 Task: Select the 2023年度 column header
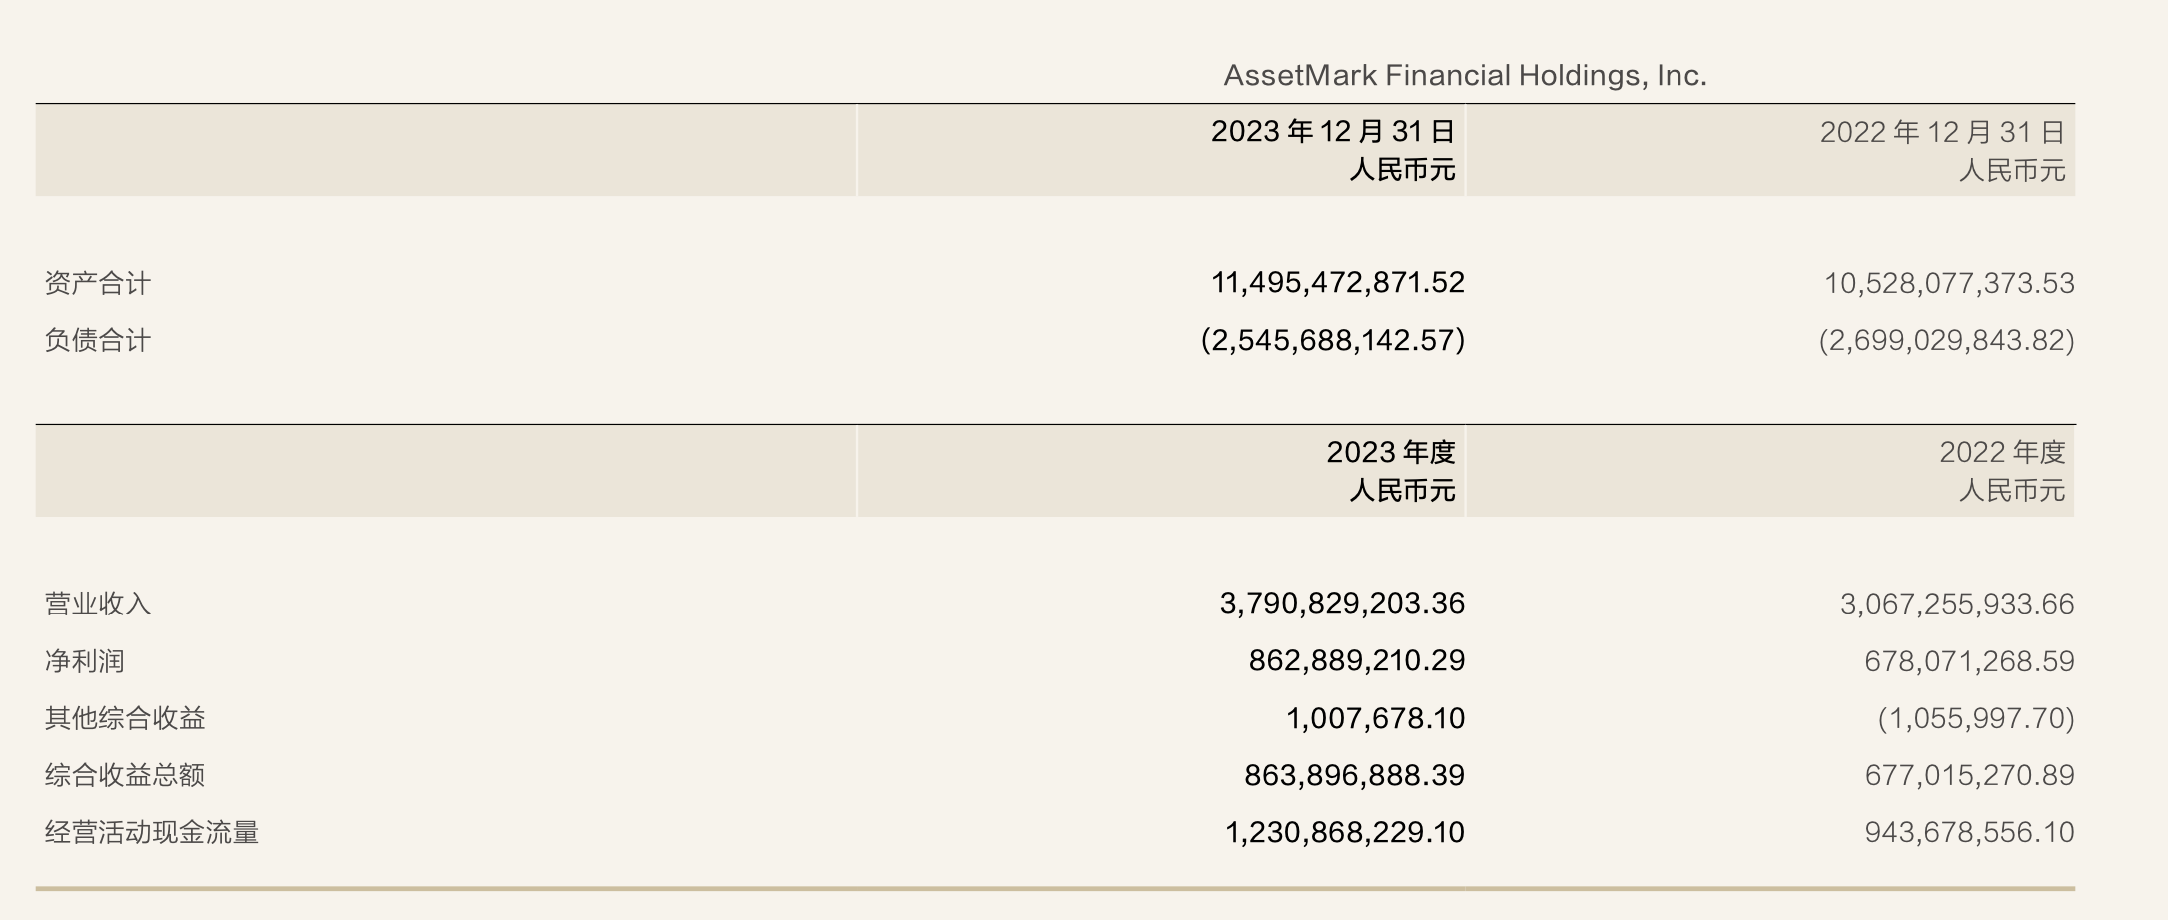coord(1390,452)
